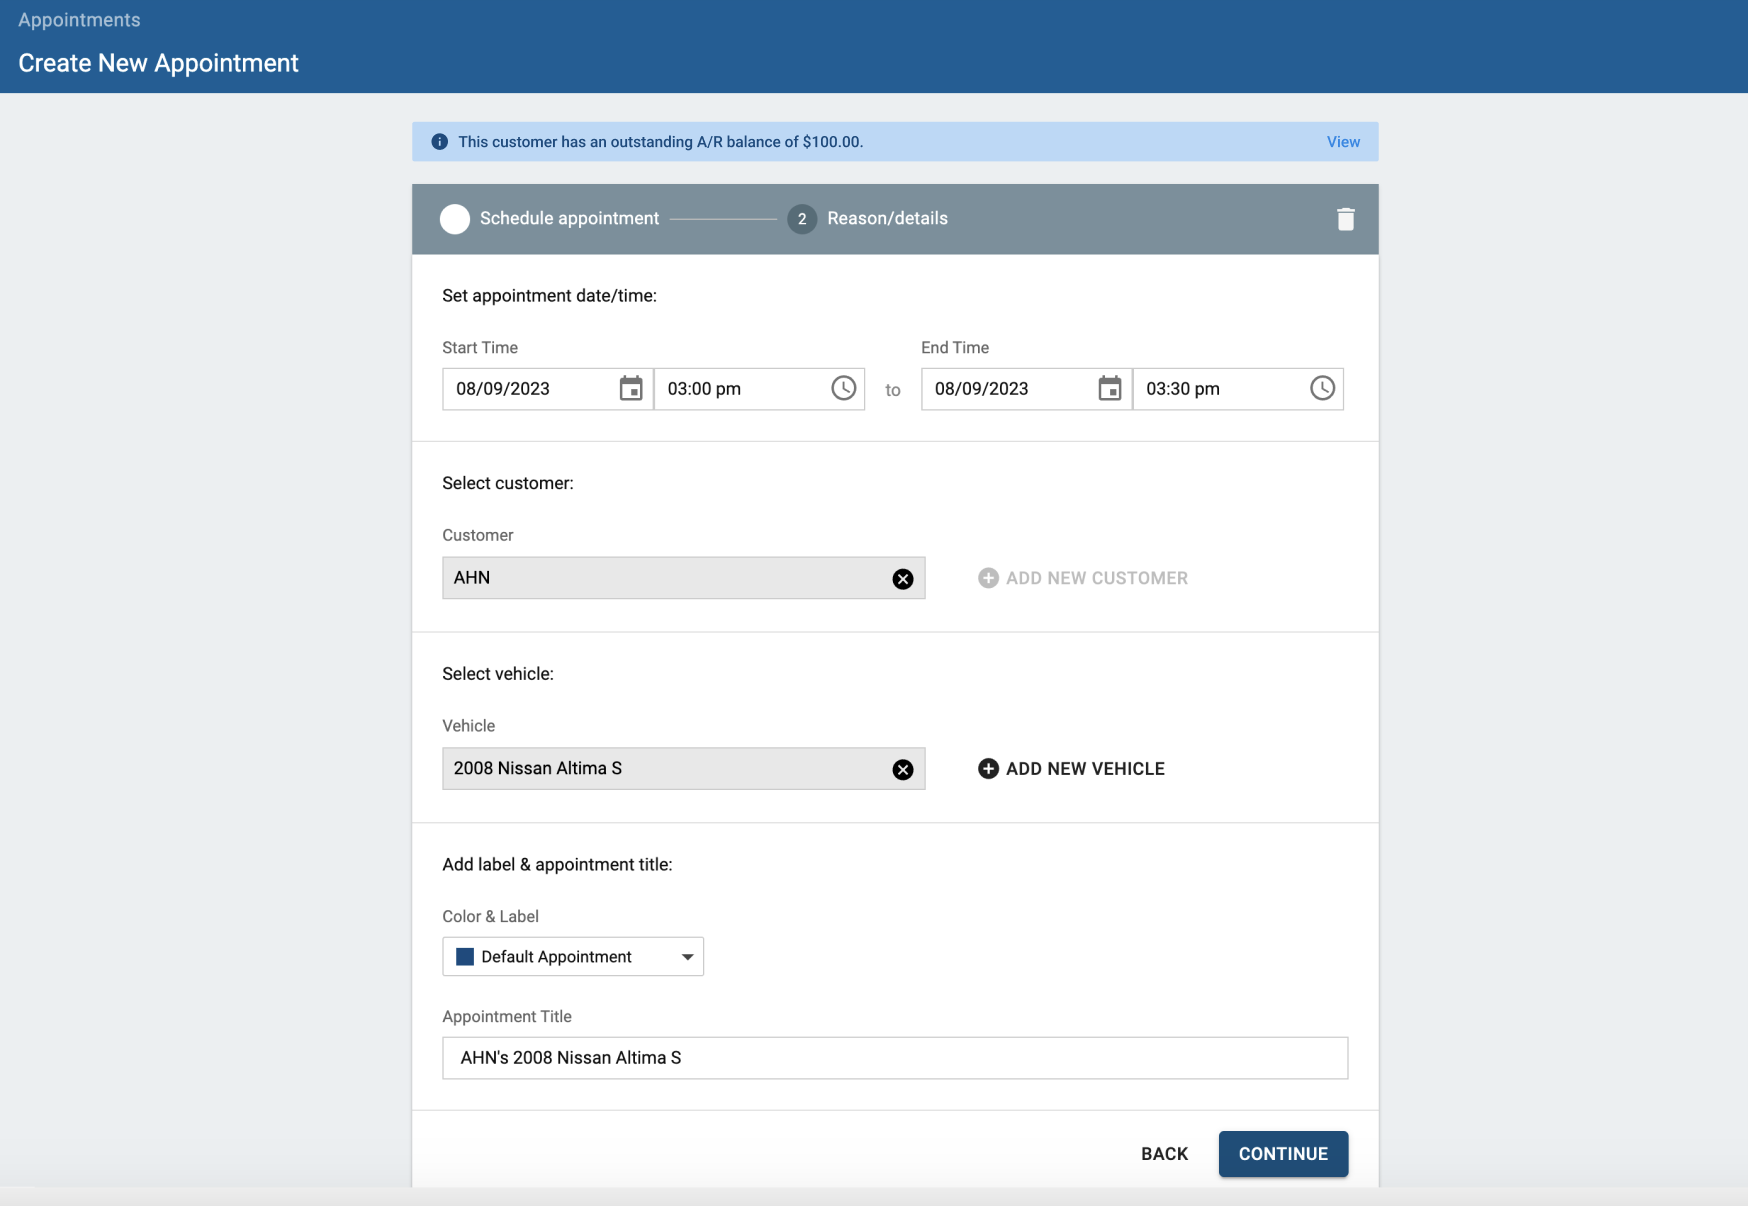Delete appointment using the trash icon
1748x1206 pixels.
(1346, 219)
